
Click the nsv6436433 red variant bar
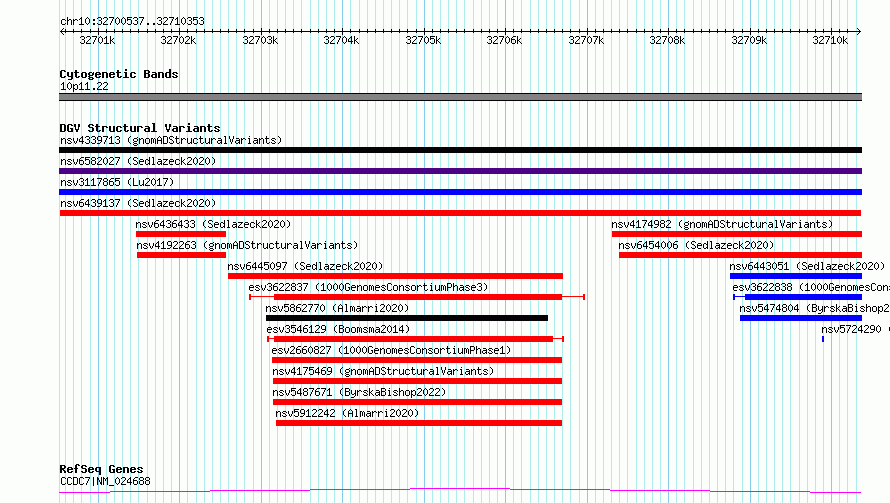click(180, 234)
